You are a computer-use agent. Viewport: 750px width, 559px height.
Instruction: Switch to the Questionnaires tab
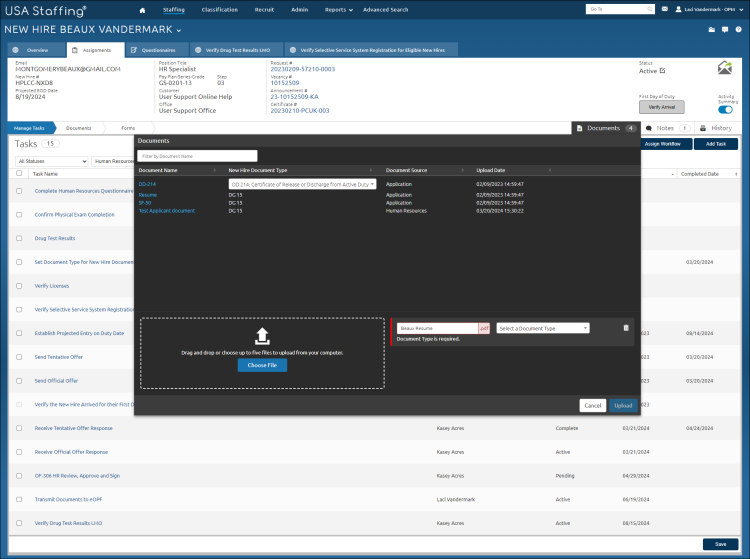click(158, 50)
